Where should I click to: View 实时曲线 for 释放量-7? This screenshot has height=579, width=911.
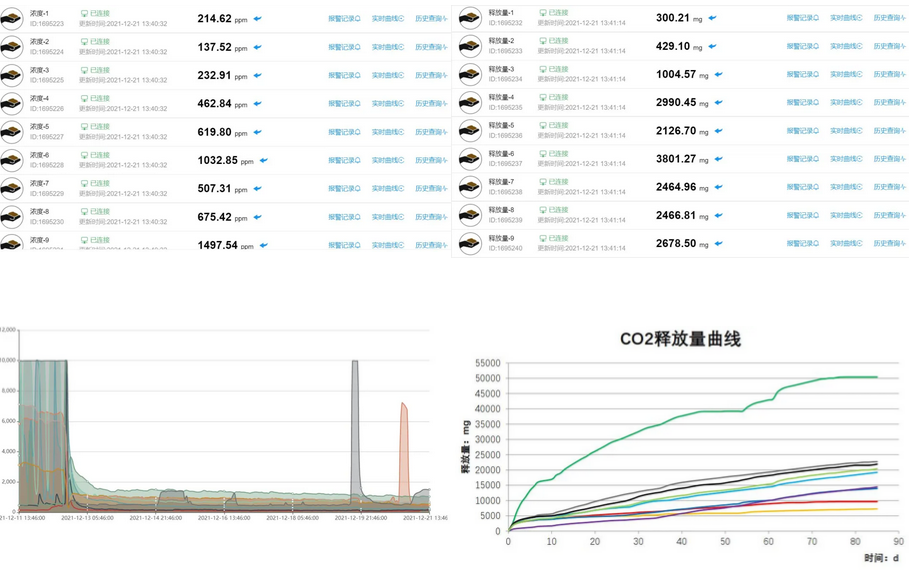coord(846,187)
